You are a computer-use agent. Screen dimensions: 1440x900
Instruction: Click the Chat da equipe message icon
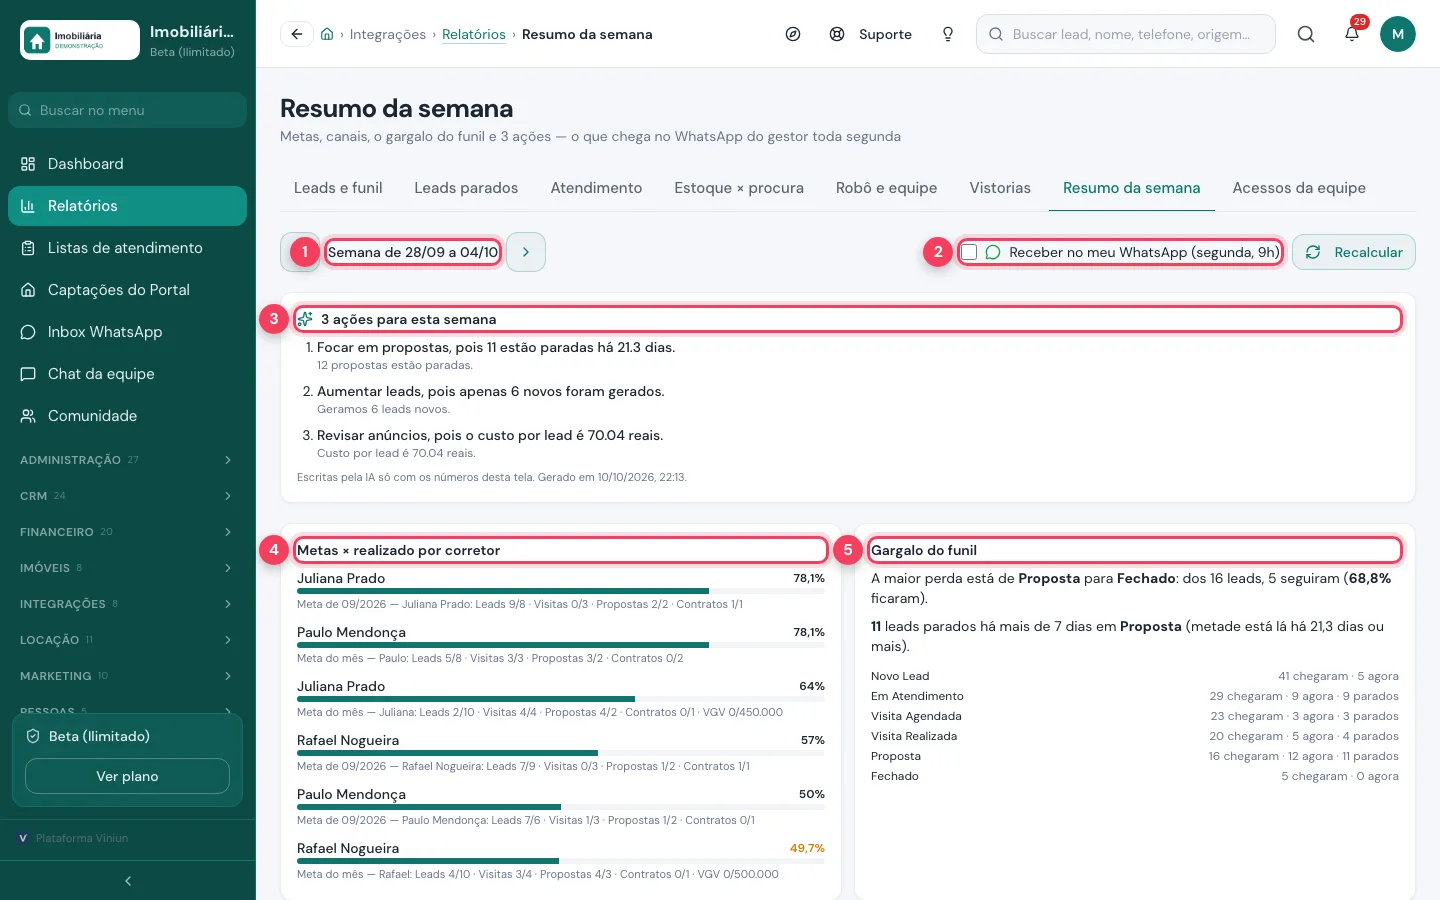tap(28, 374)
